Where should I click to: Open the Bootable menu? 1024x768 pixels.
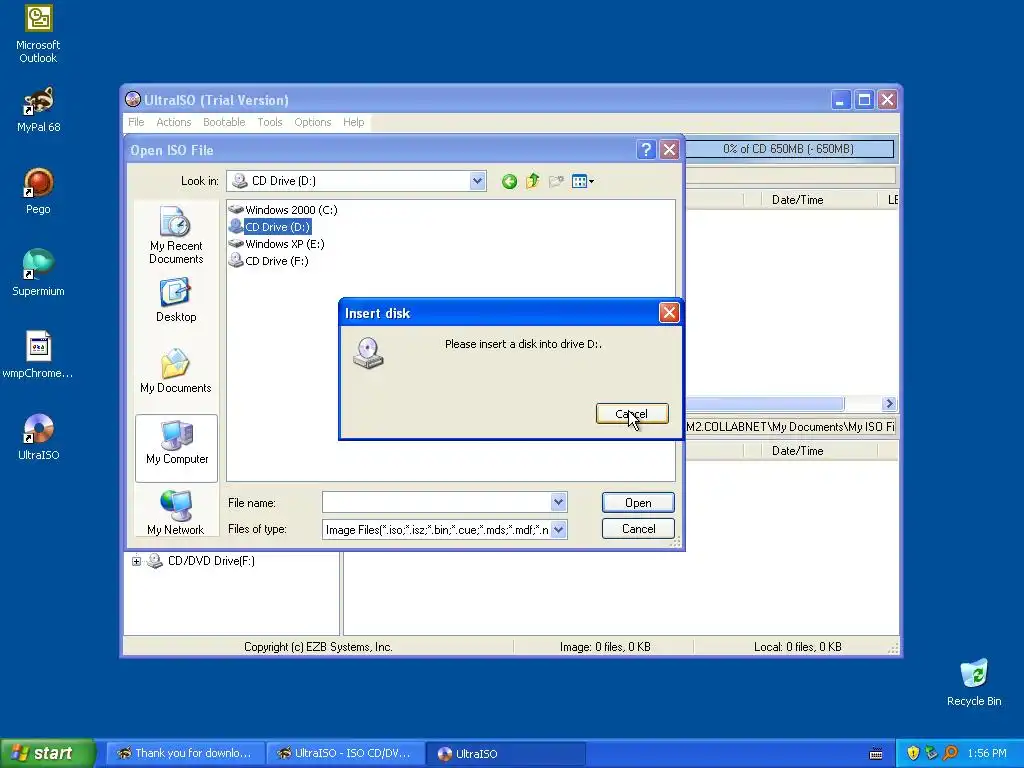click(x=224, y=122)
